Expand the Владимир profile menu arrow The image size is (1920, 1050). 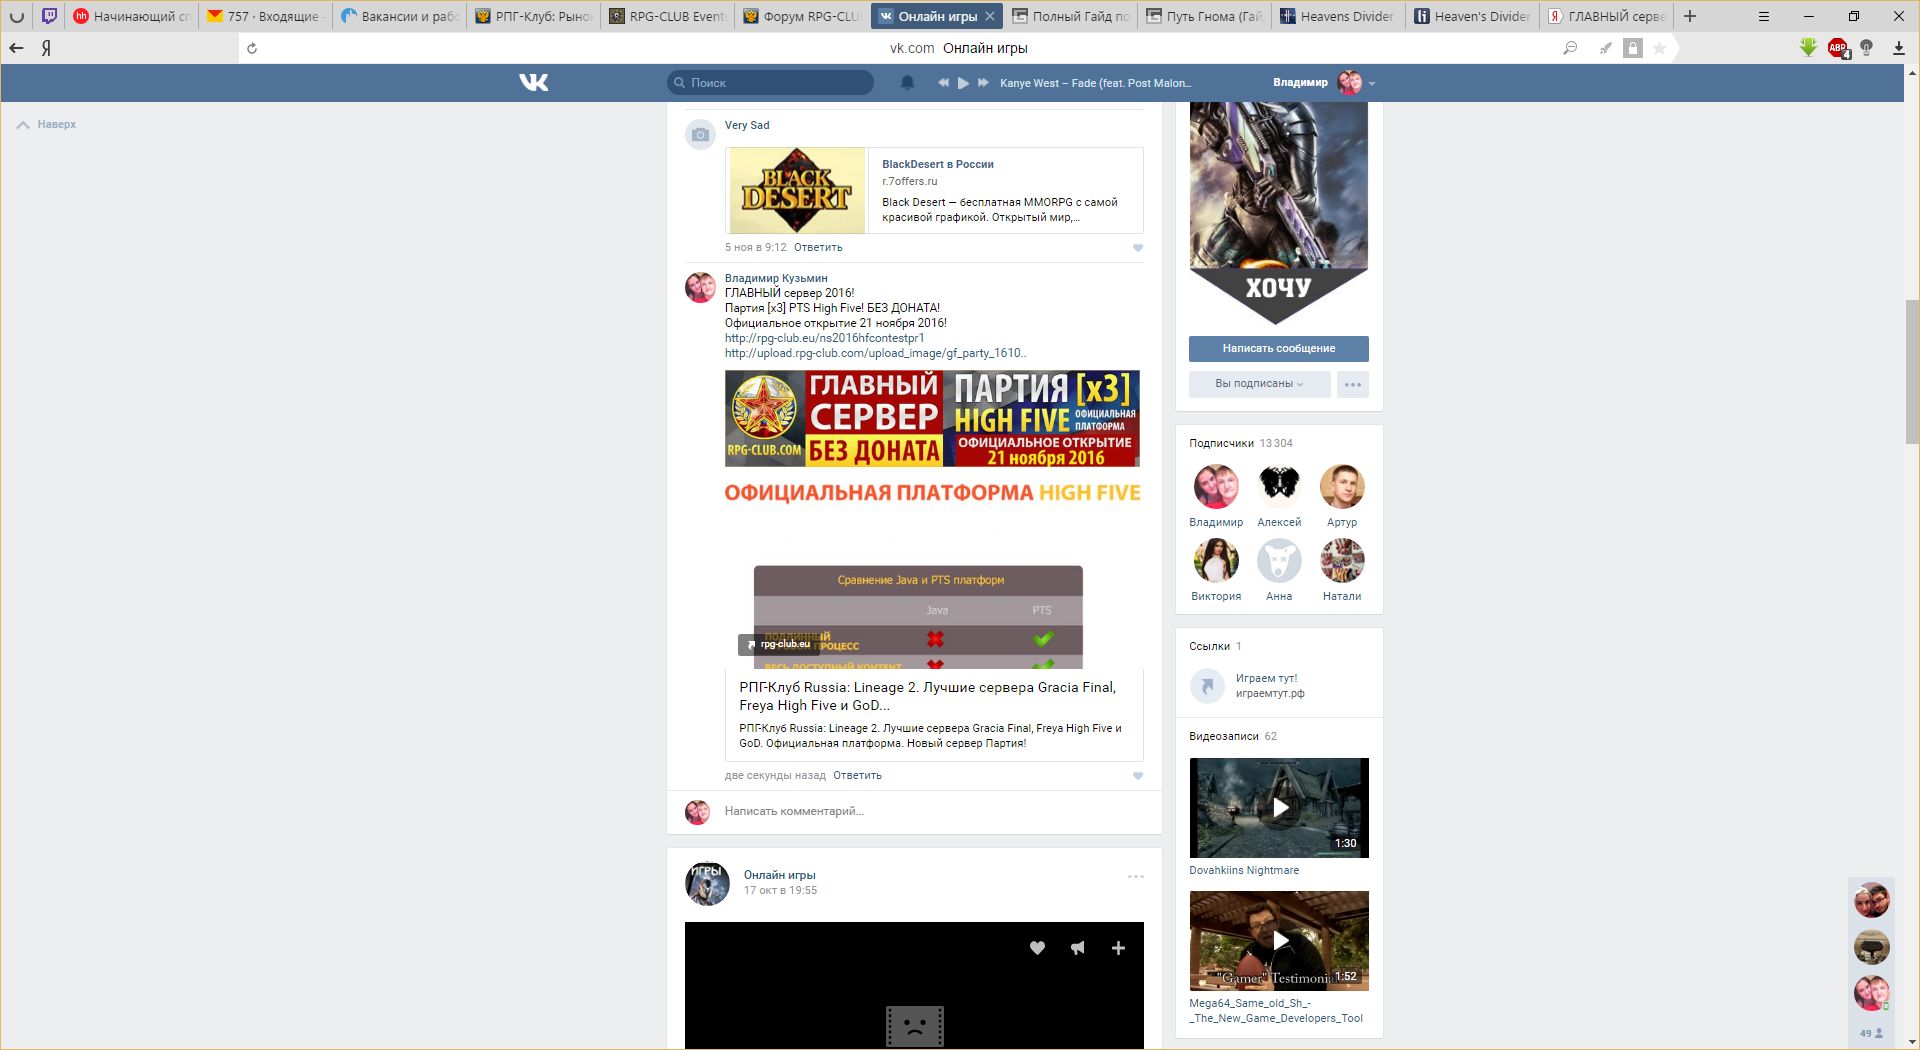1372,84
